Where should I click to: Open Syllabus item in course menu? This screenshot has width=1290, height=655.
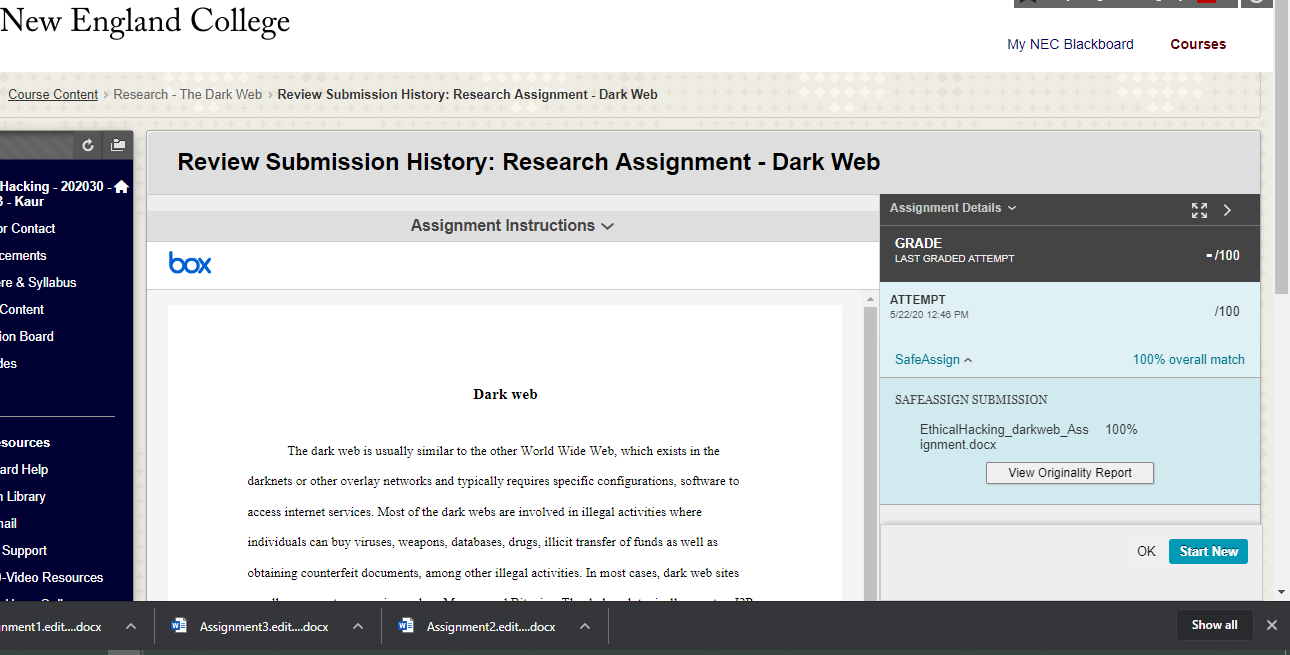38,282
